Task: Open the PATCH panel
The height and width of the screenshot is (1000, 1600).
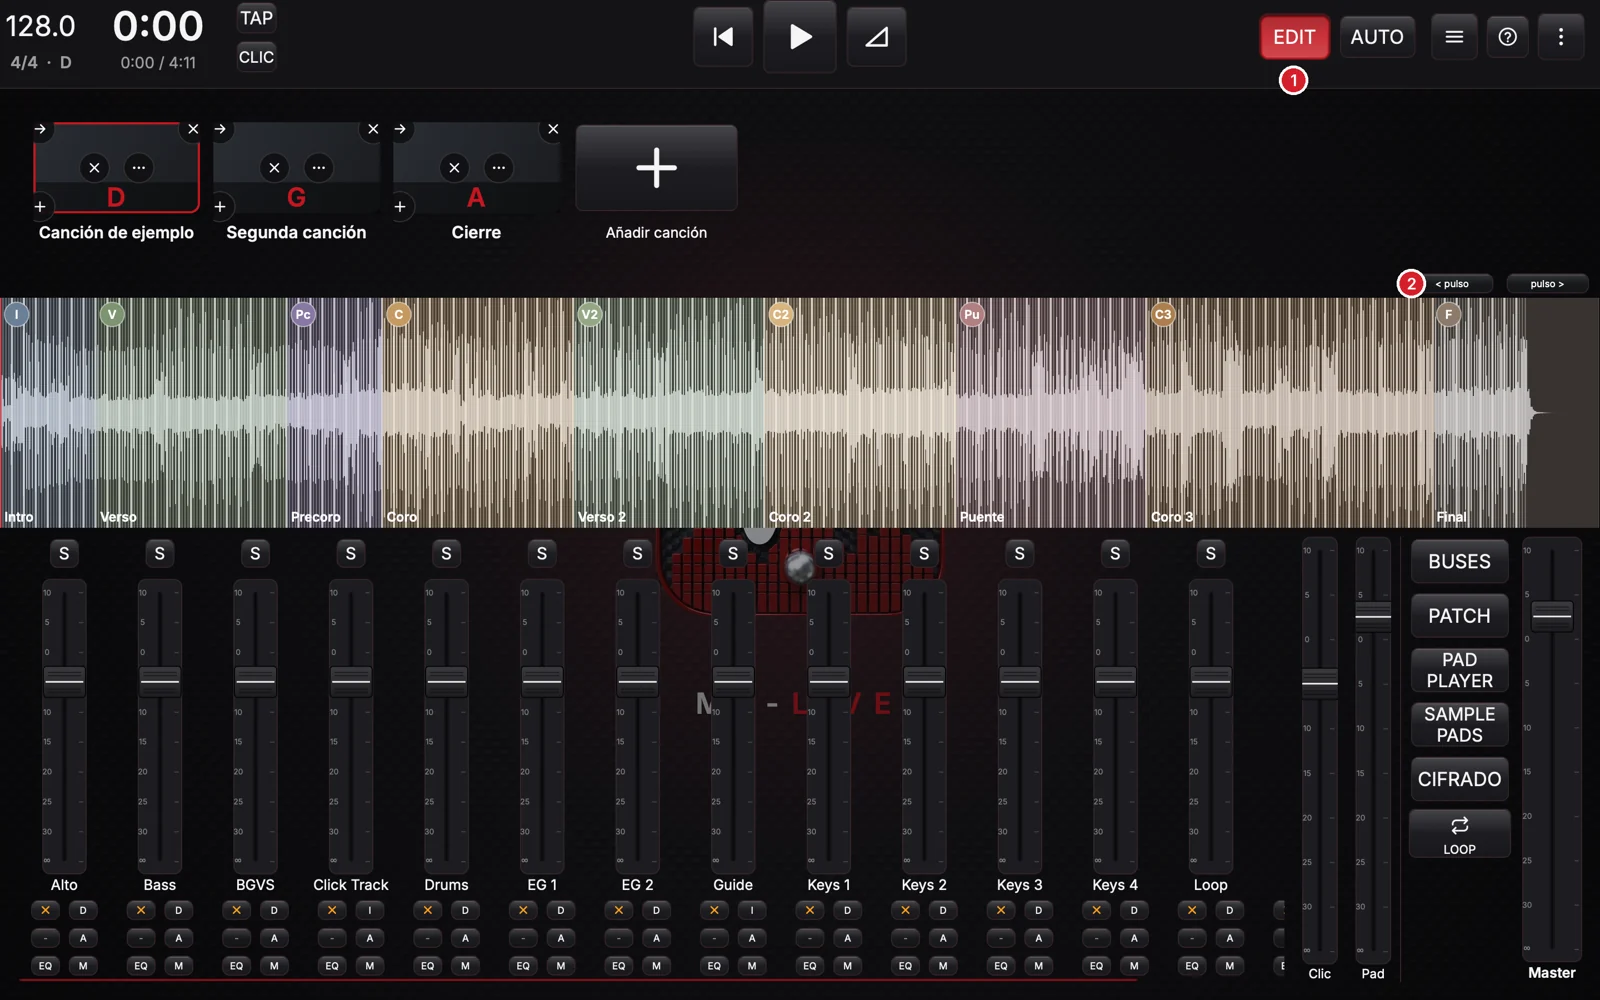Action: [1459, 616]
